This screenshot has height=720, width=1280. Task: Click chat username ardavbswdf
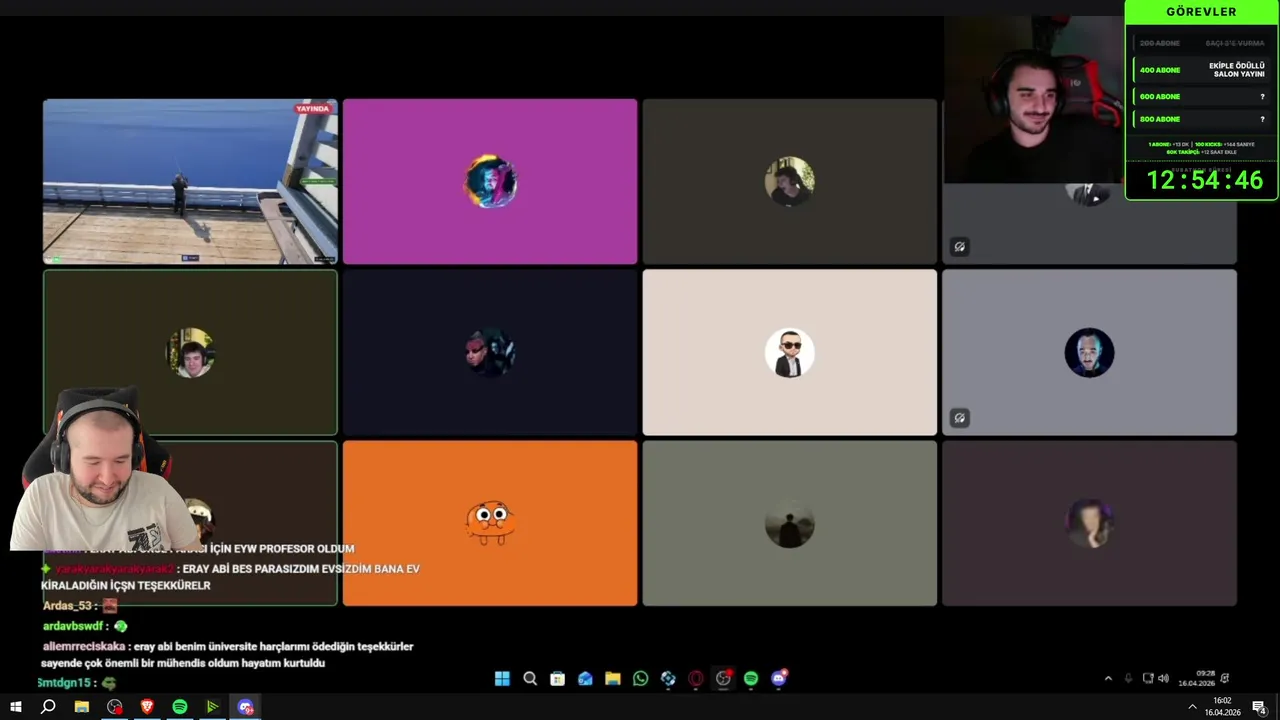[73, 626]
